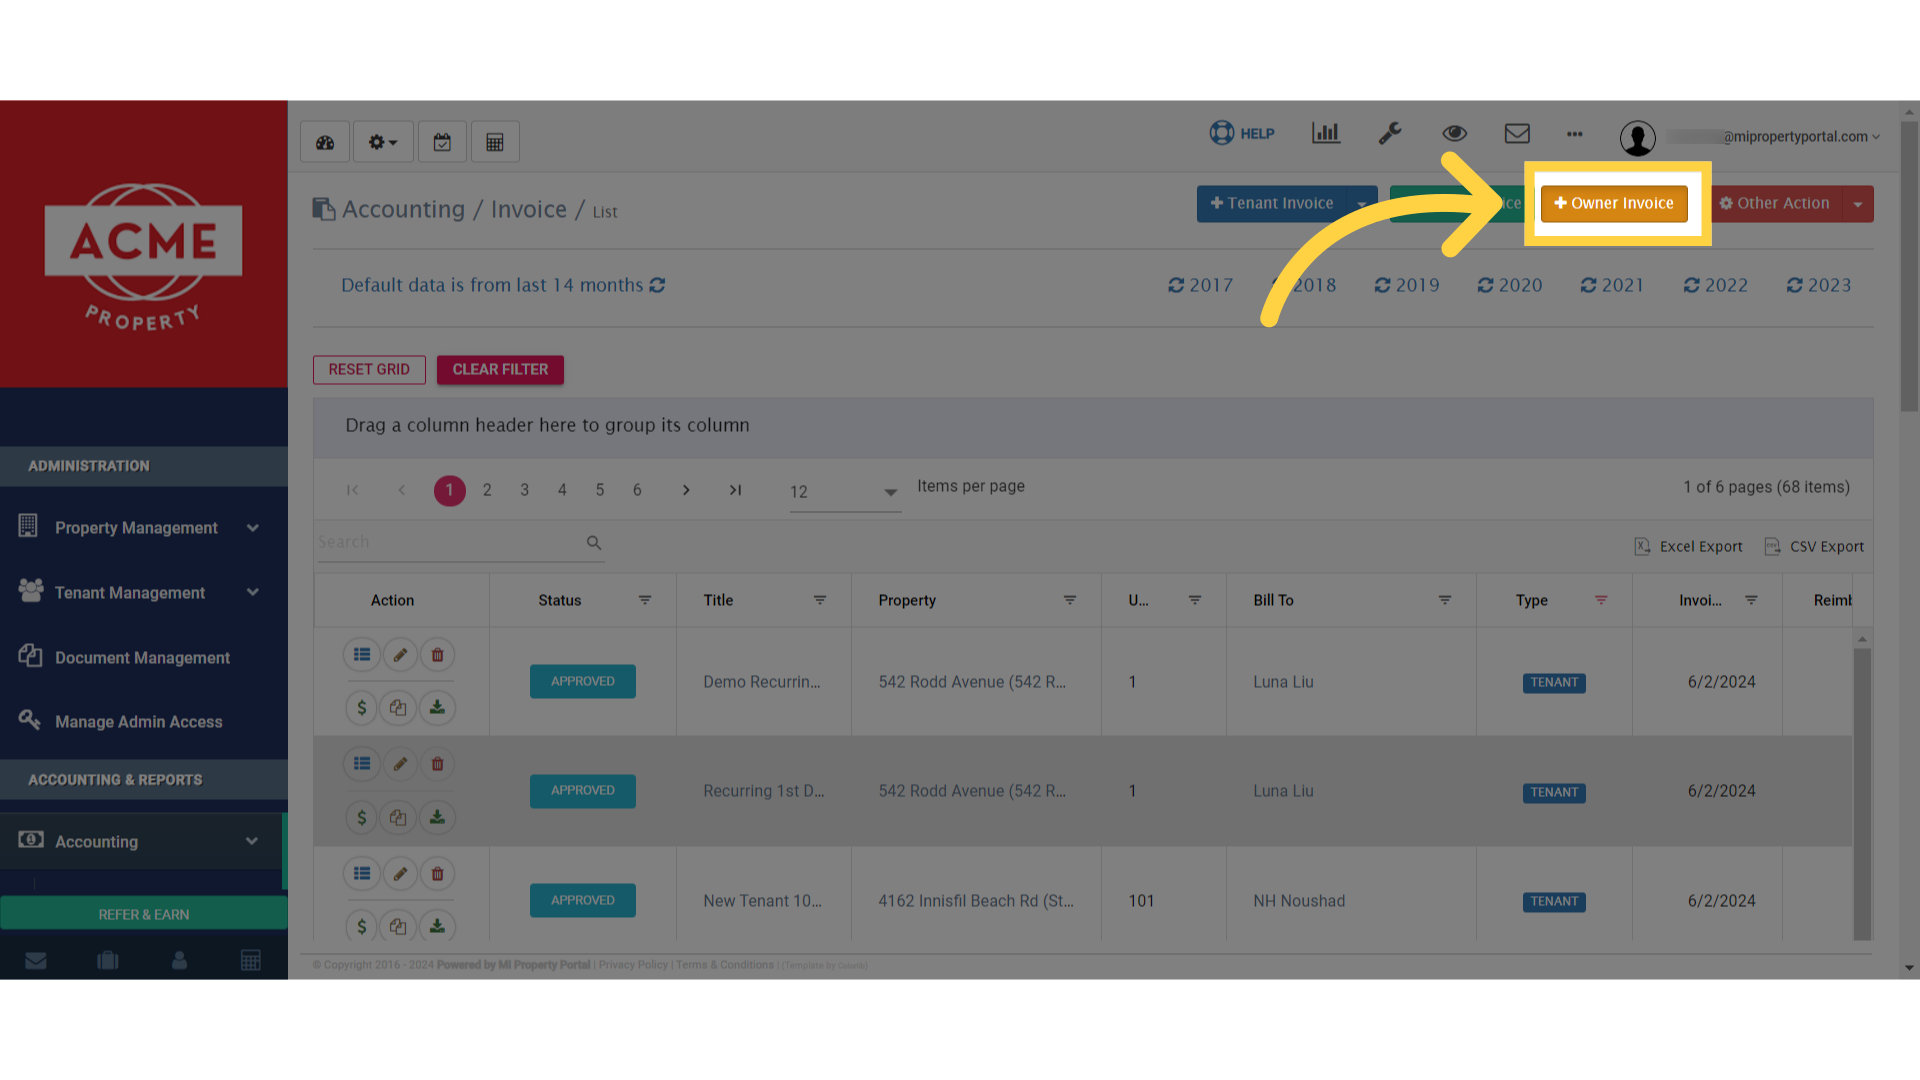Click the RESET GRID button
1920x1080 pixels.
tap(369, 370)
